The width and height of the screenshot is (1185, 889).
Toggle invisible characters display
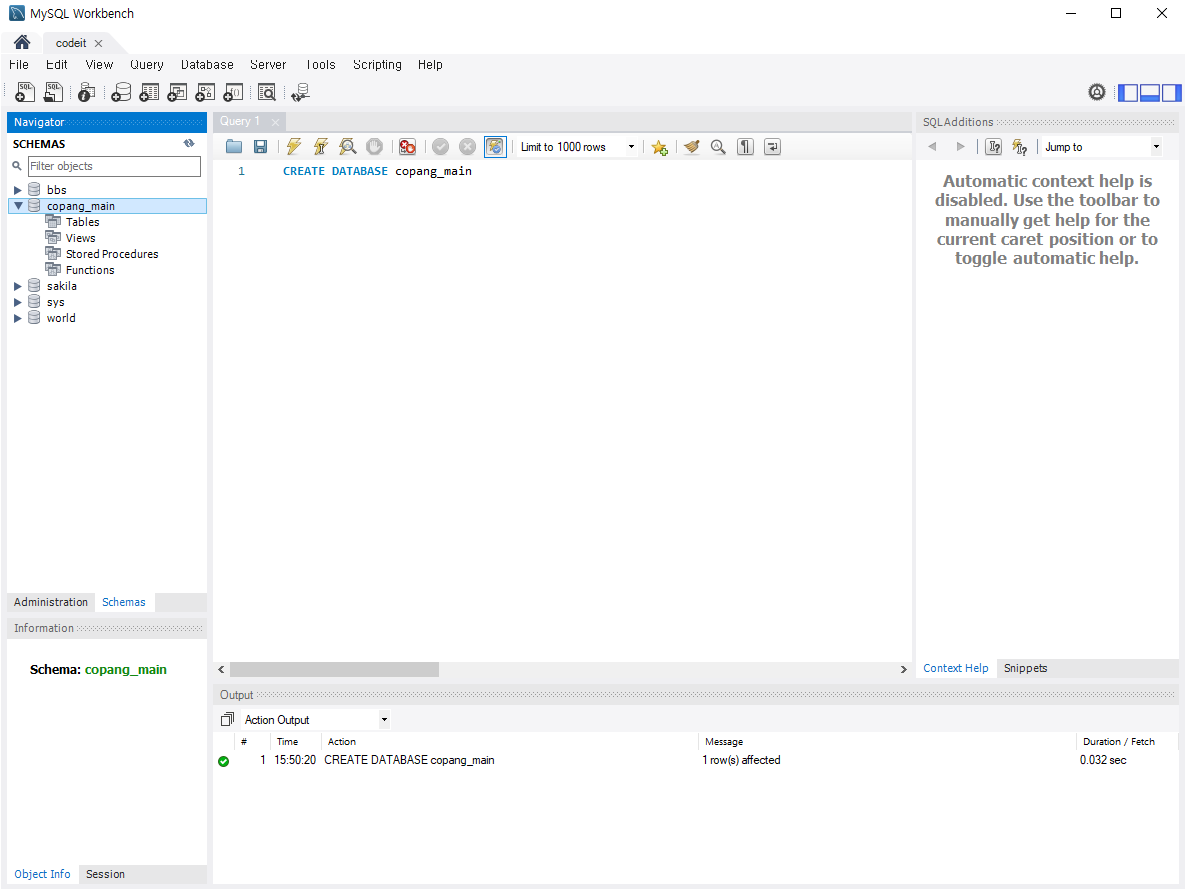[745, 147]
